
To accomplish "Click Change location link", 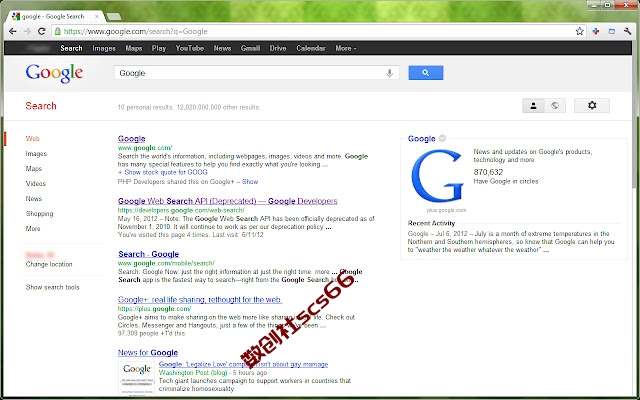I will tap(49, 264).
